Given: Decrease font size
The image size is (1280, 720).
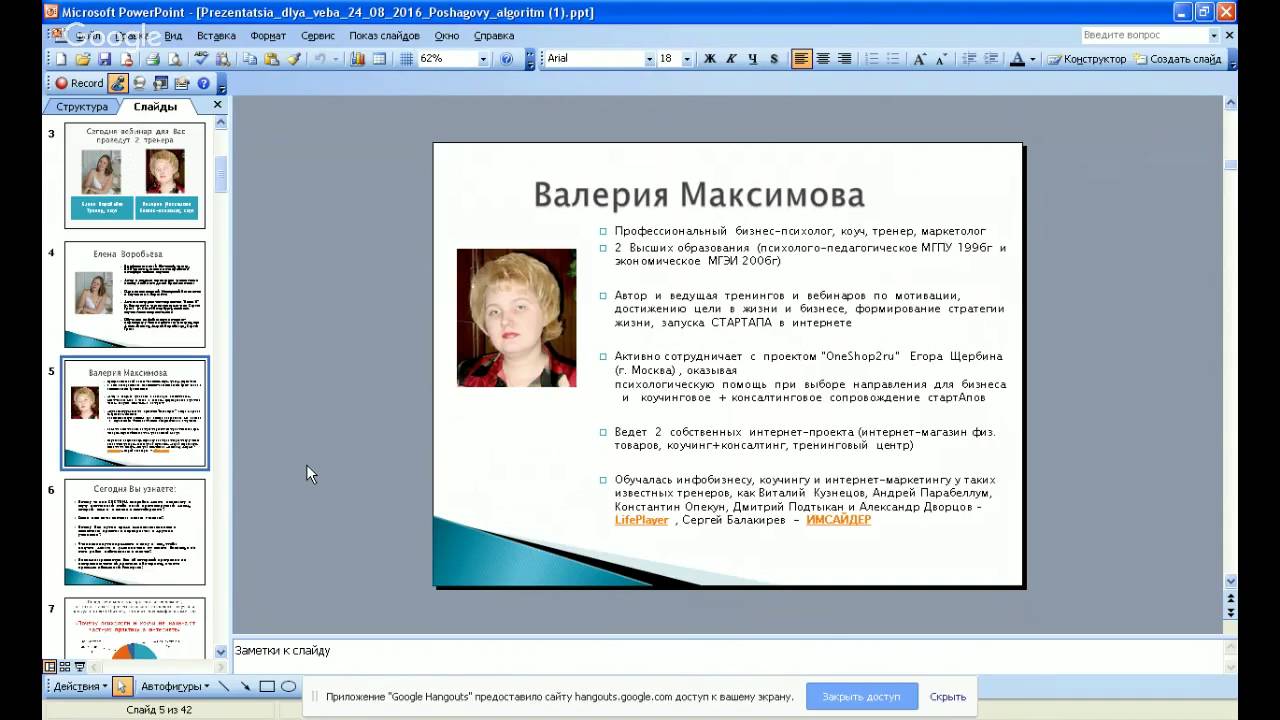Looking at the screenshot, I should pos(942,59).
